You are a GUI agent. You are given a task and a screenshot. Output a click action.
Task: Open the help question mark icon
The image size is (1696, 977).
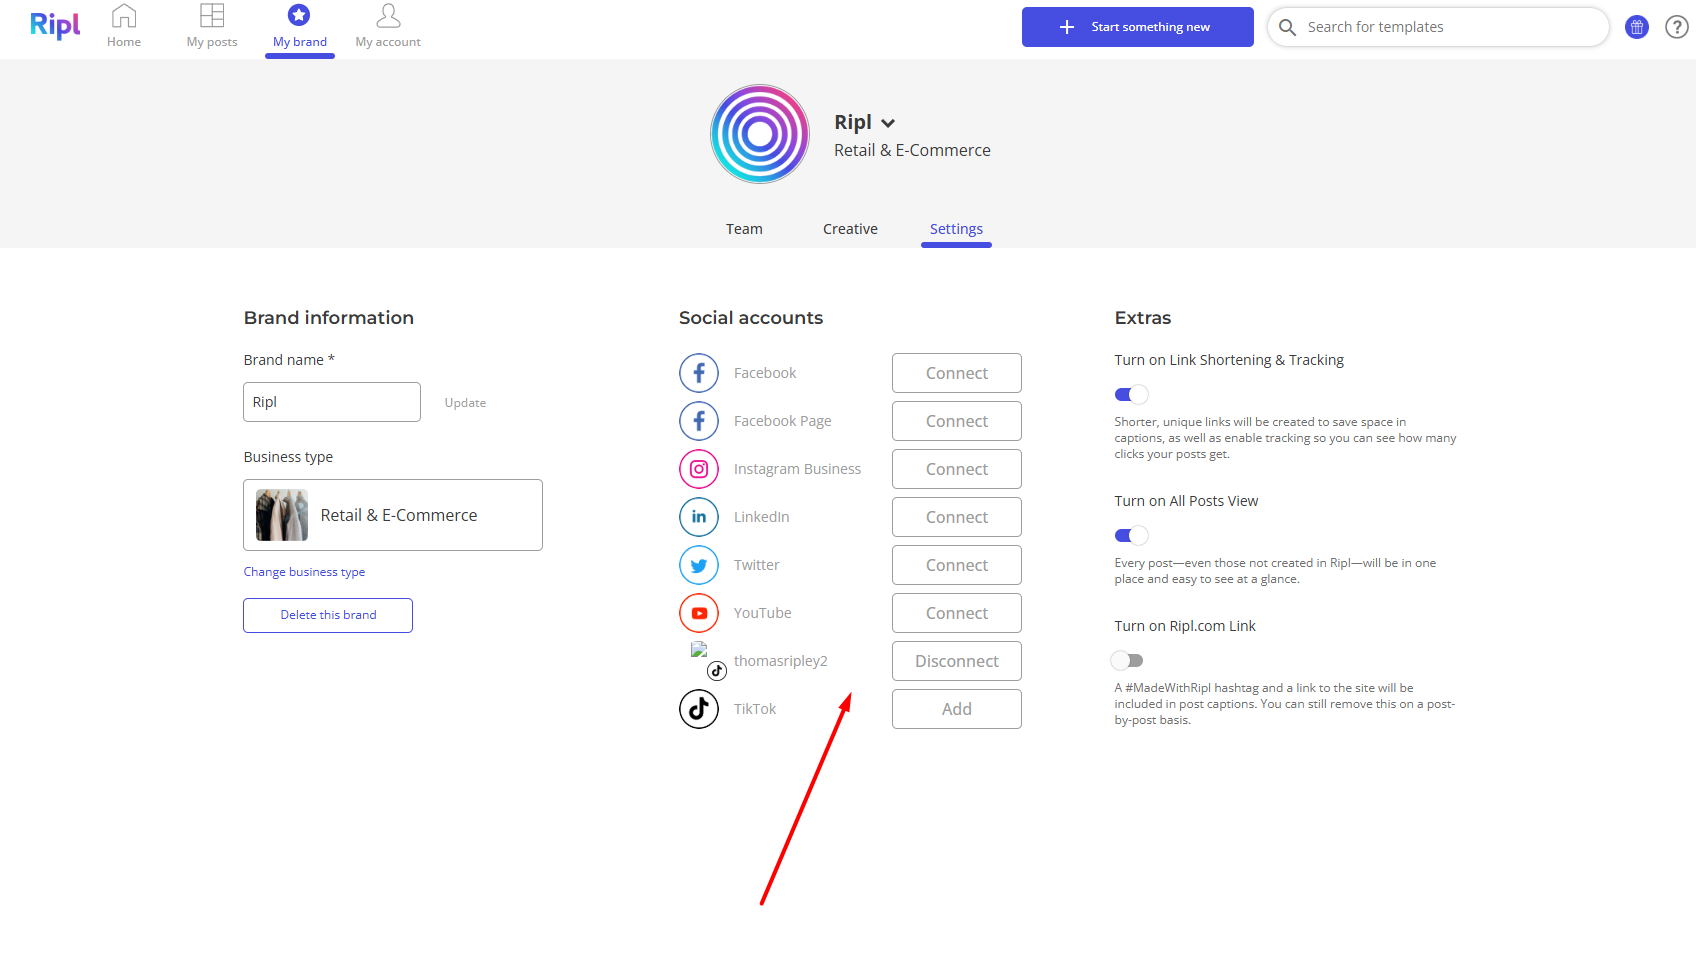(1677, 27)
